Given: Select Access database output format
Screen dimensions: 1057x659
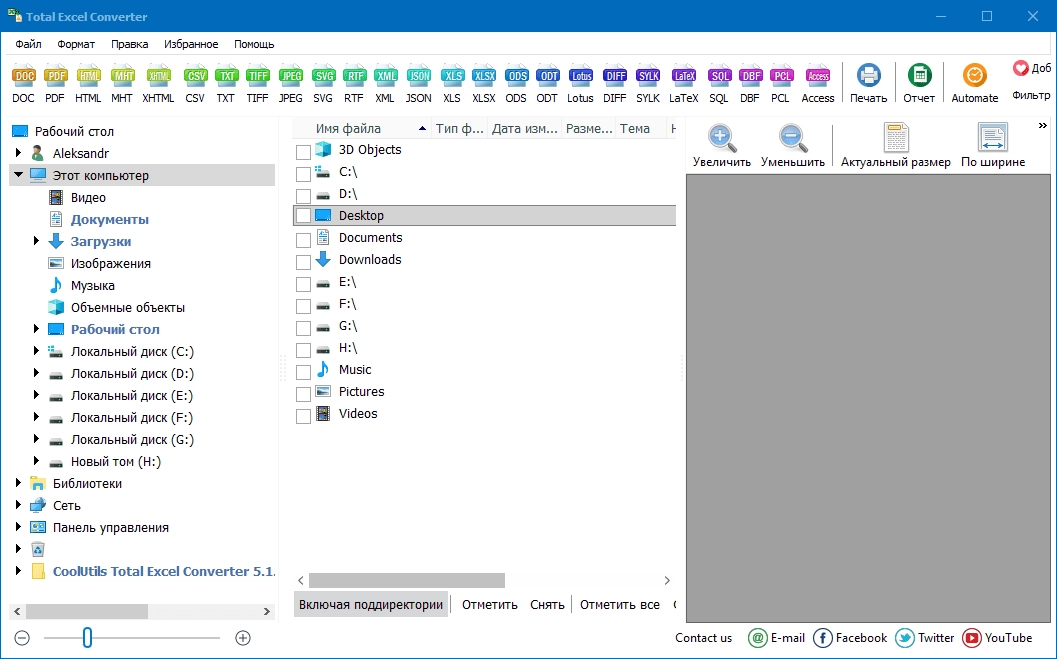Looking at the screenshot, I should point(818,84).
